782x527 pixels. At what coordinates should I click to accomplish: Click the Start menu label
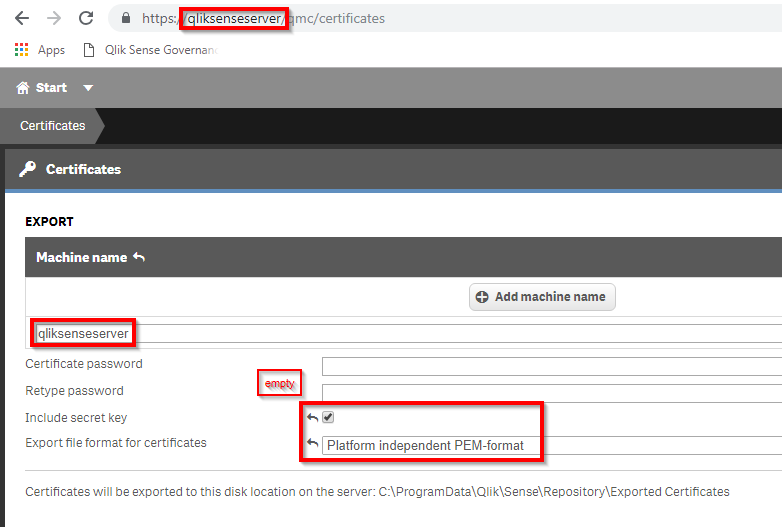(51, 88)
